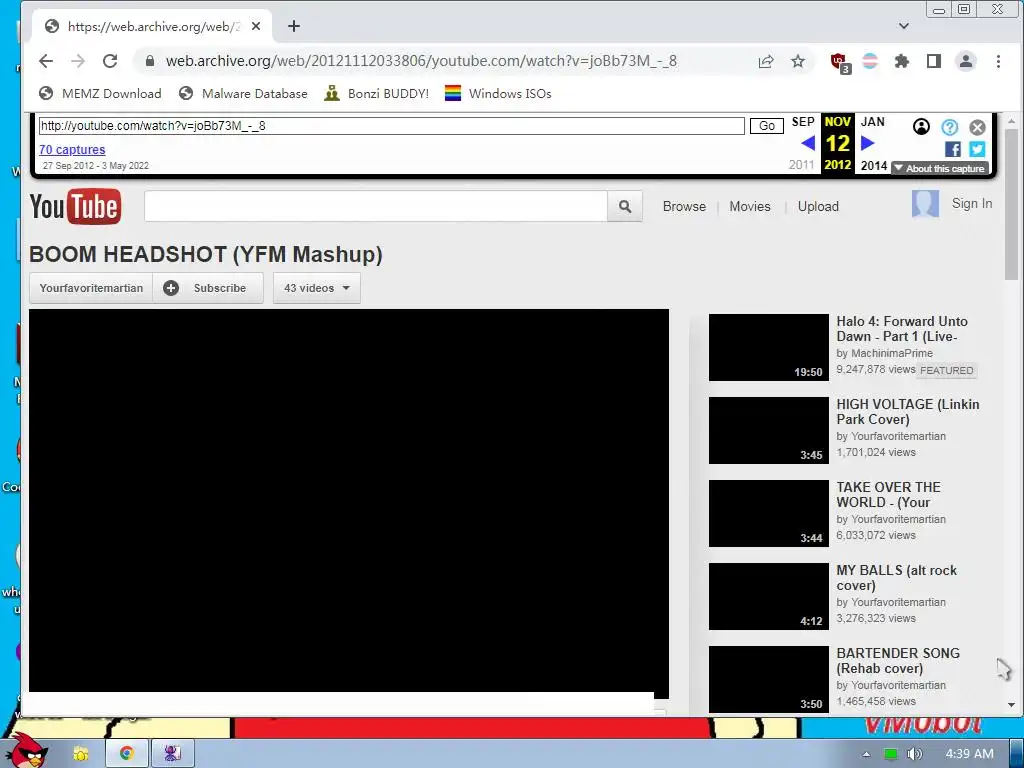Screen dimensions: 1024x768
Task: Open the HIGH VOLTAGE (Linkin Park Cover) title
Action: (x=908, y=412)
